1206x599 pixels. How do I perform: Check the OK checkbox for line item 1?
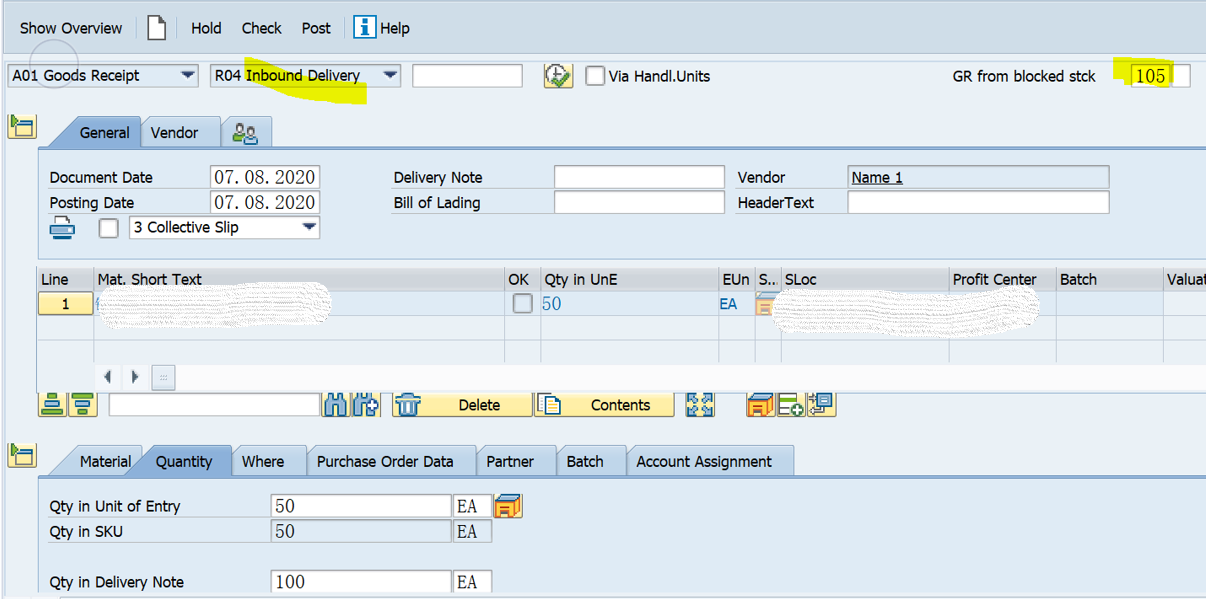pos(520,303)
